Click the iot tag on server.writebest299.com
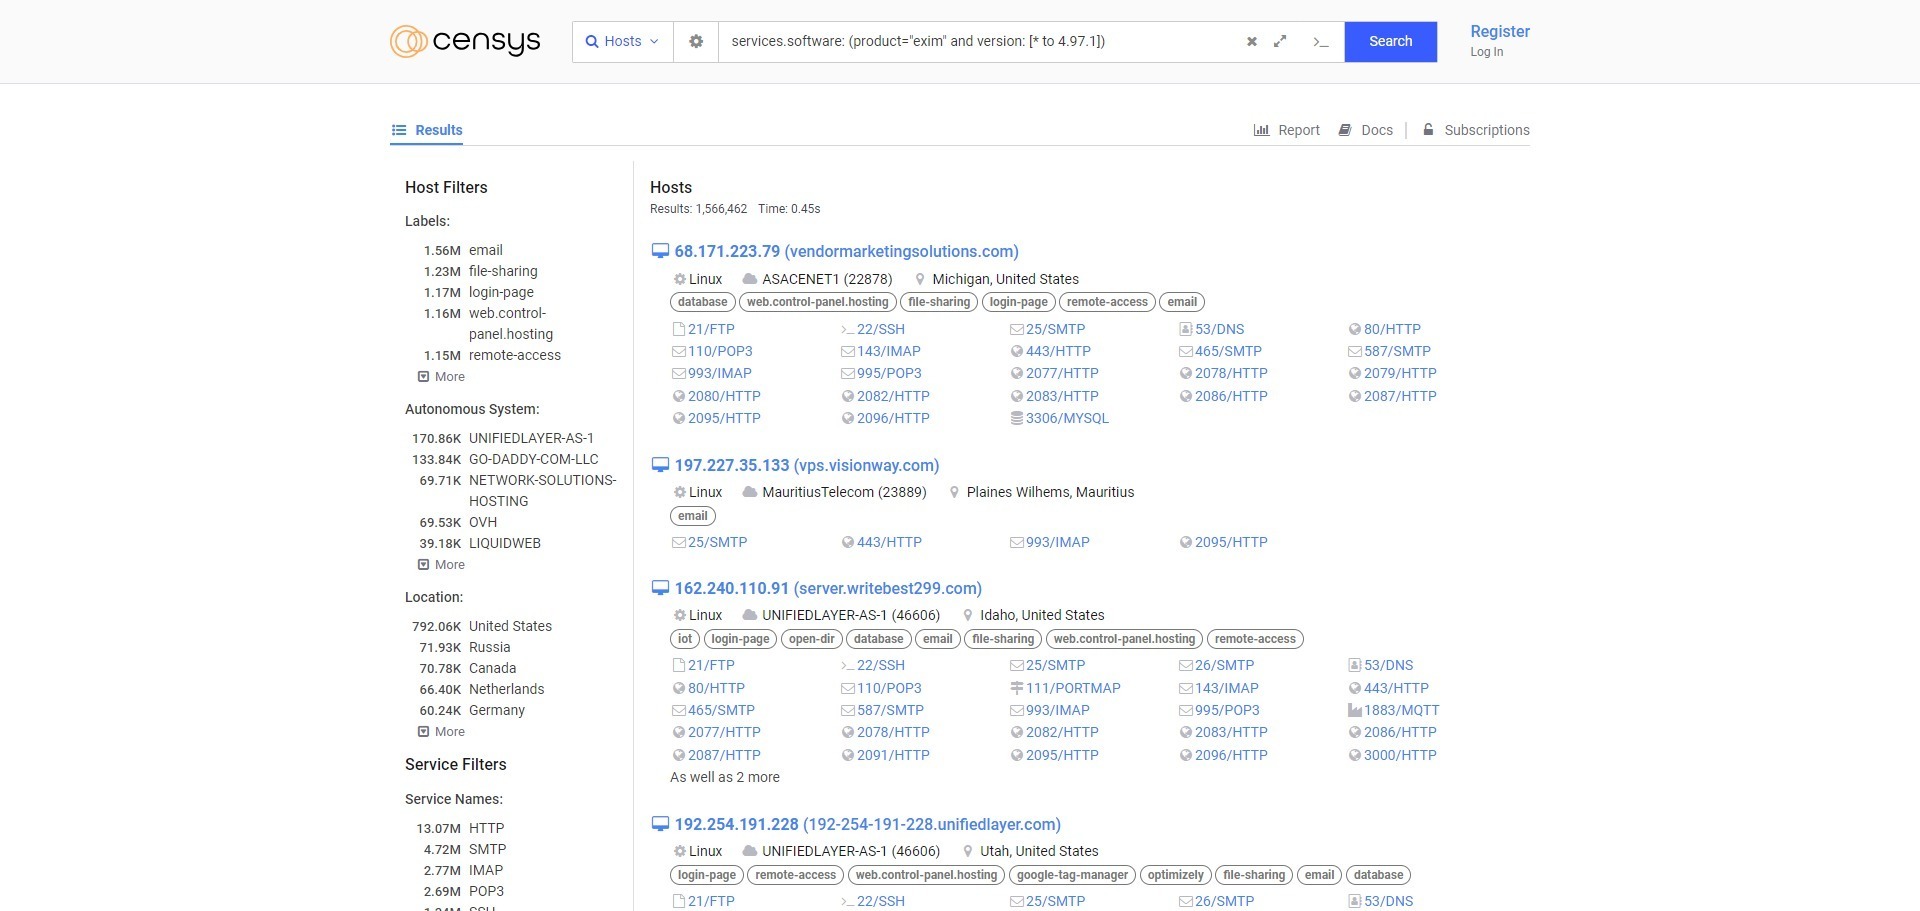 click(x=685, y=639)
